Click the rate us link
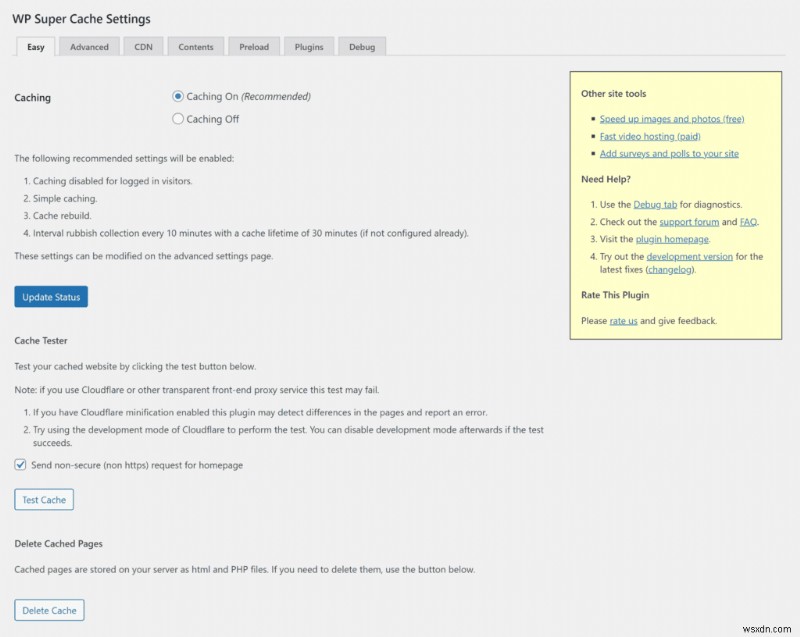 tap(623, 321)
